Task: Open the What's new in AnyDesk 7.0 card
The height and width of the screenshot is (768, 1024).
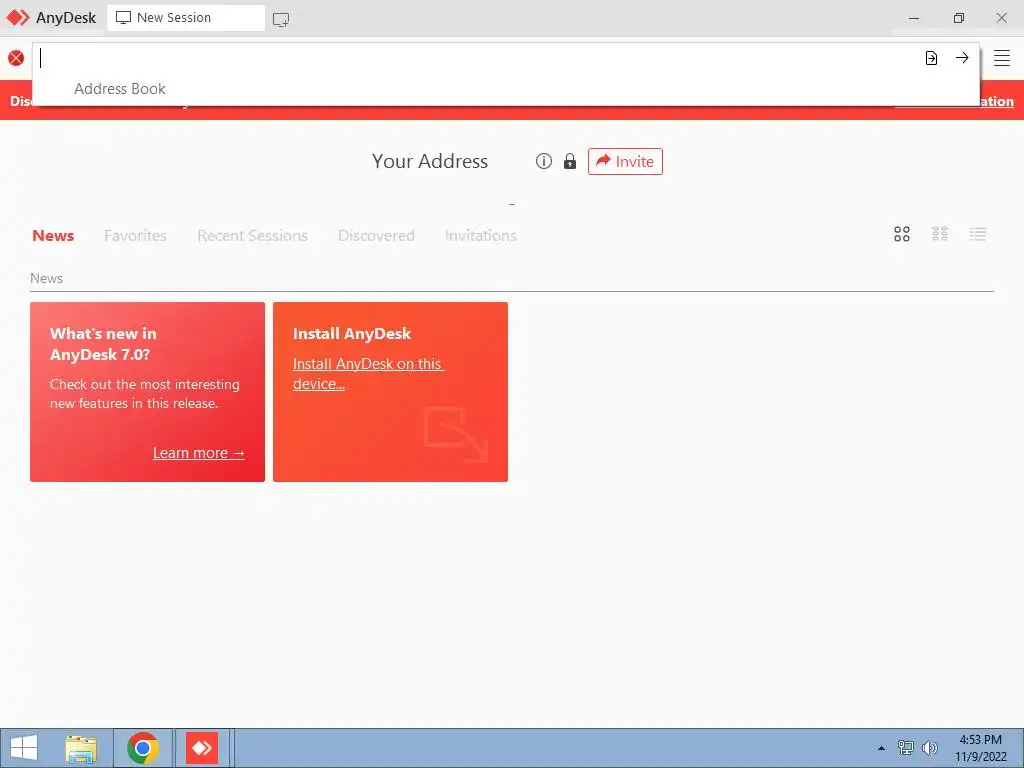Action: (148, 392)
